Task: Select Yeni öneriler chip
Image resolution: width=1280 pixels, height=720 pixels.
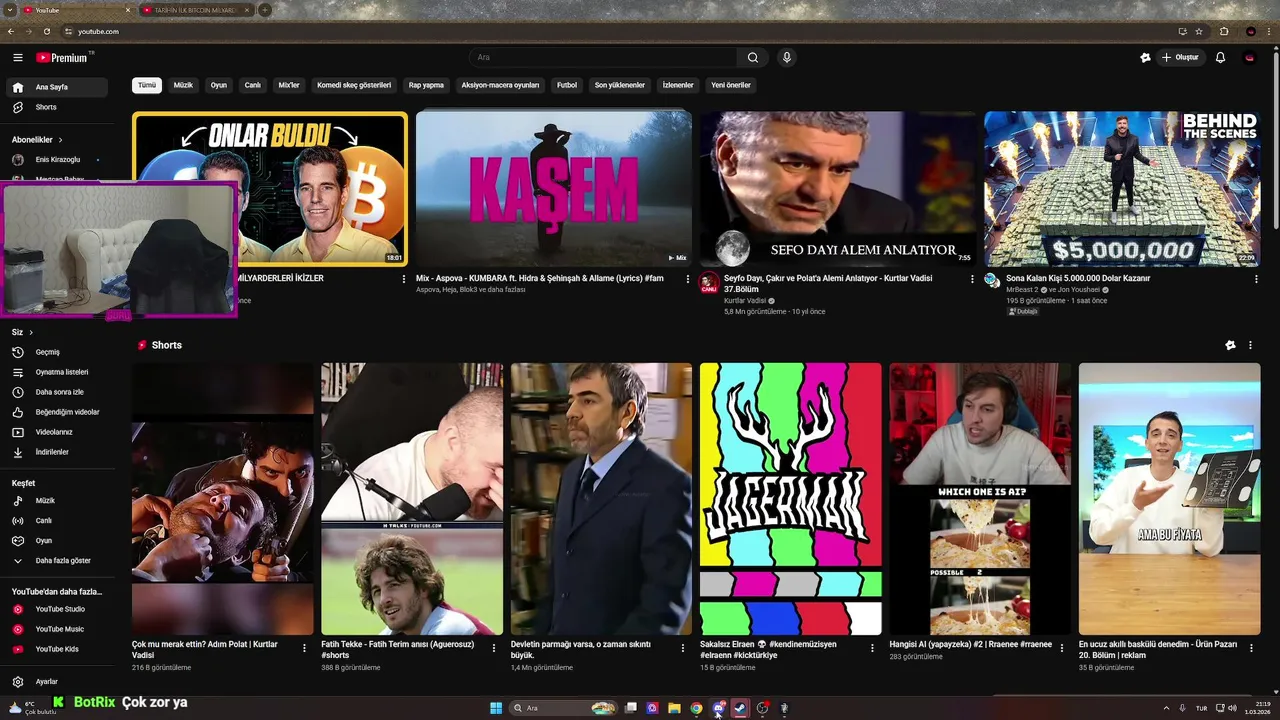Action: 731,85
